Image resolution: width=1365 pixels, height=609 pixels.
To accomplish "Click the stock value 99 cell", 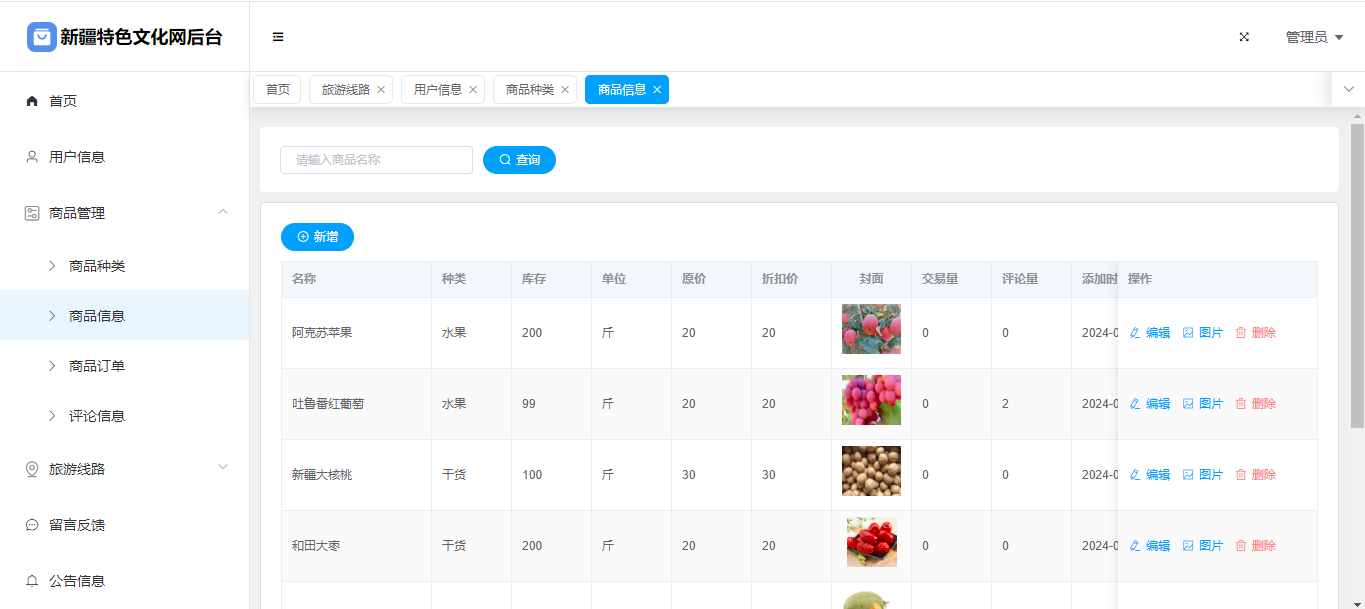I will pyautogui.click(x=551, y=404).
